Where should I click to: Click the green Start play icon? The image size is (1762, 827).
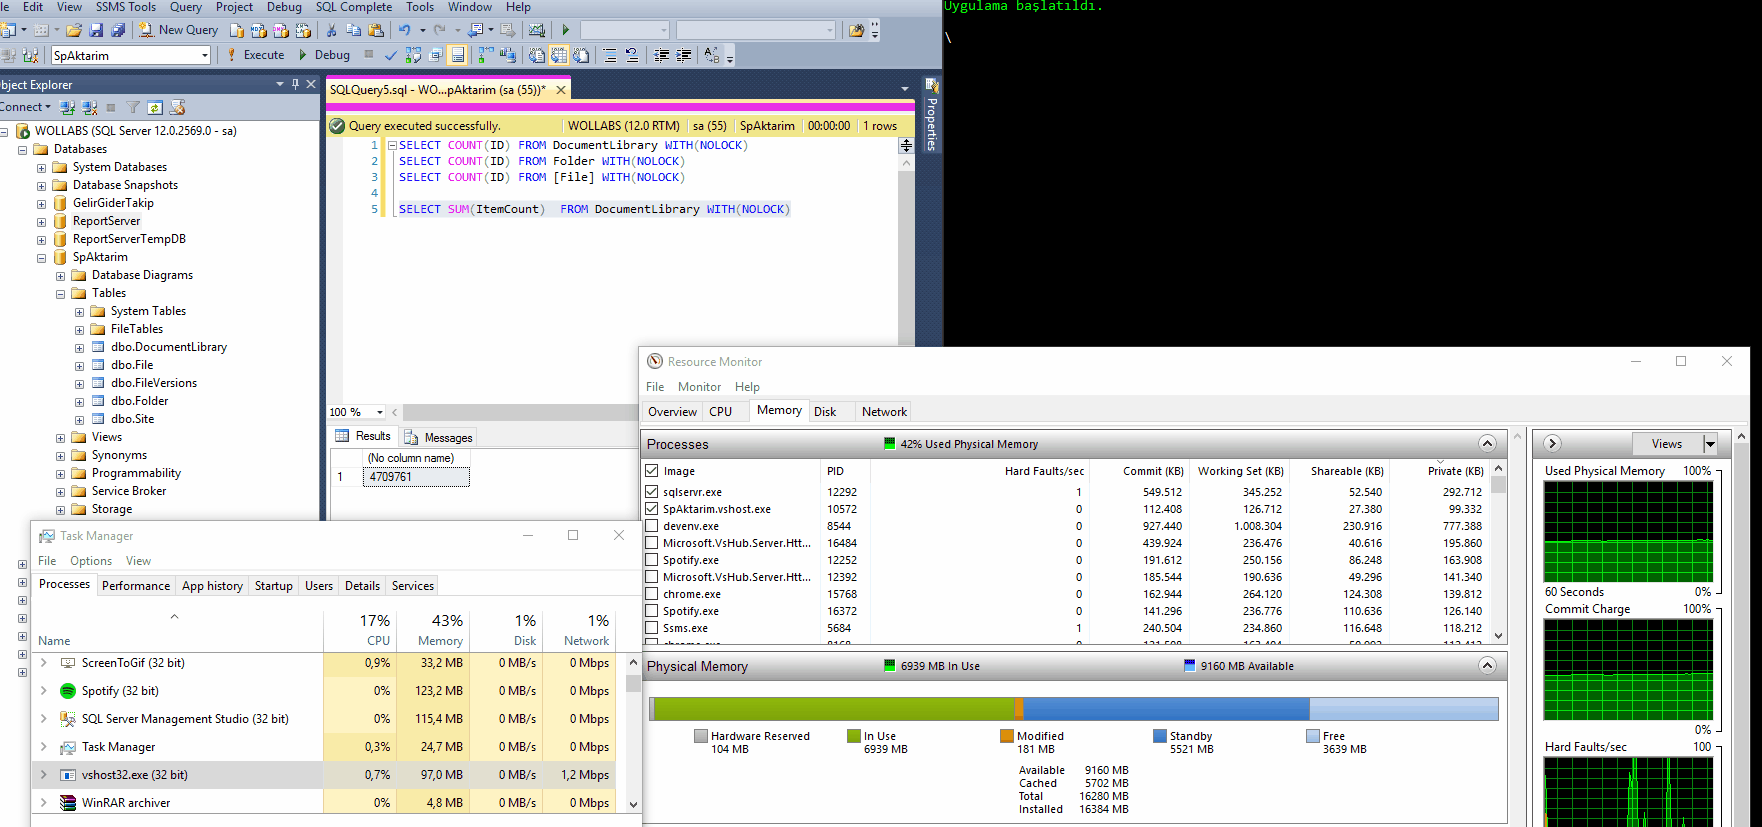566,30
